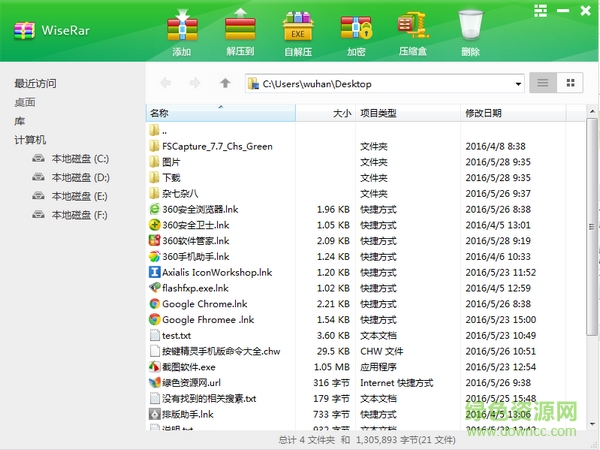This screenshot has width=600, height=450.
Task: Select 最近访问 in the sidebar
Action: coord(35,83)
